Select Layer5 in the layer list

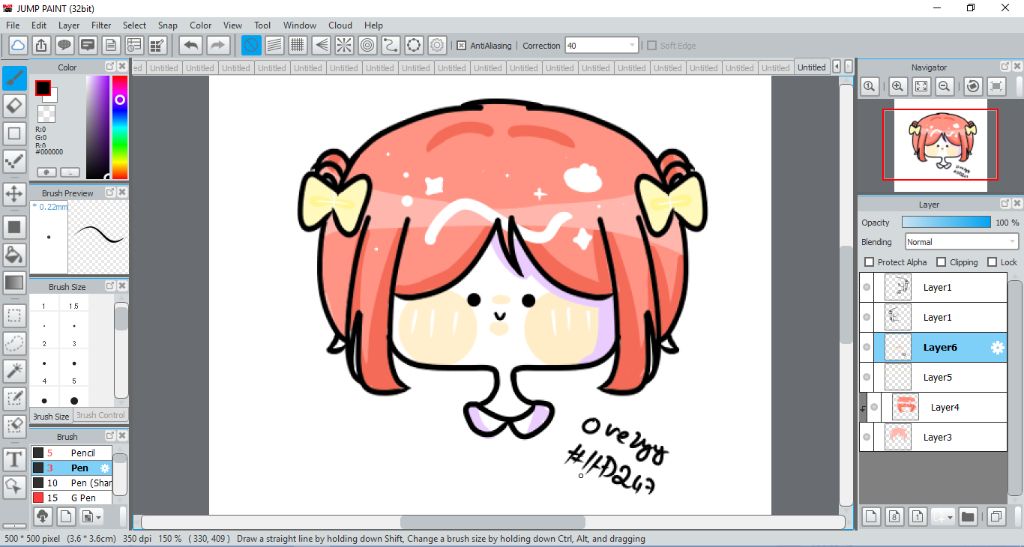click(x=933, y=377)
